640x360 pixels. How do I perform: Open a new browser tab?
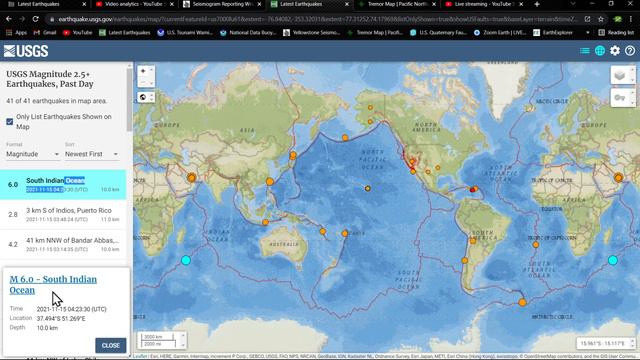(x=537, y=4)
